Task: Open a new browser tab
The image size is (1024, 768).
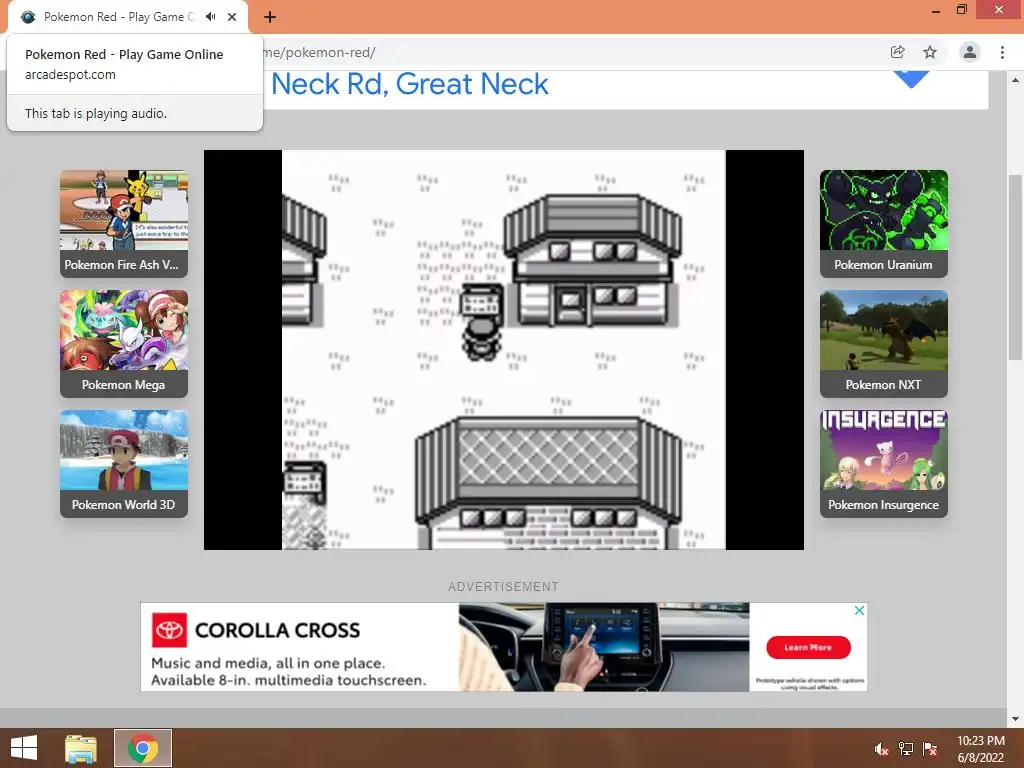Action: point(270,17)
